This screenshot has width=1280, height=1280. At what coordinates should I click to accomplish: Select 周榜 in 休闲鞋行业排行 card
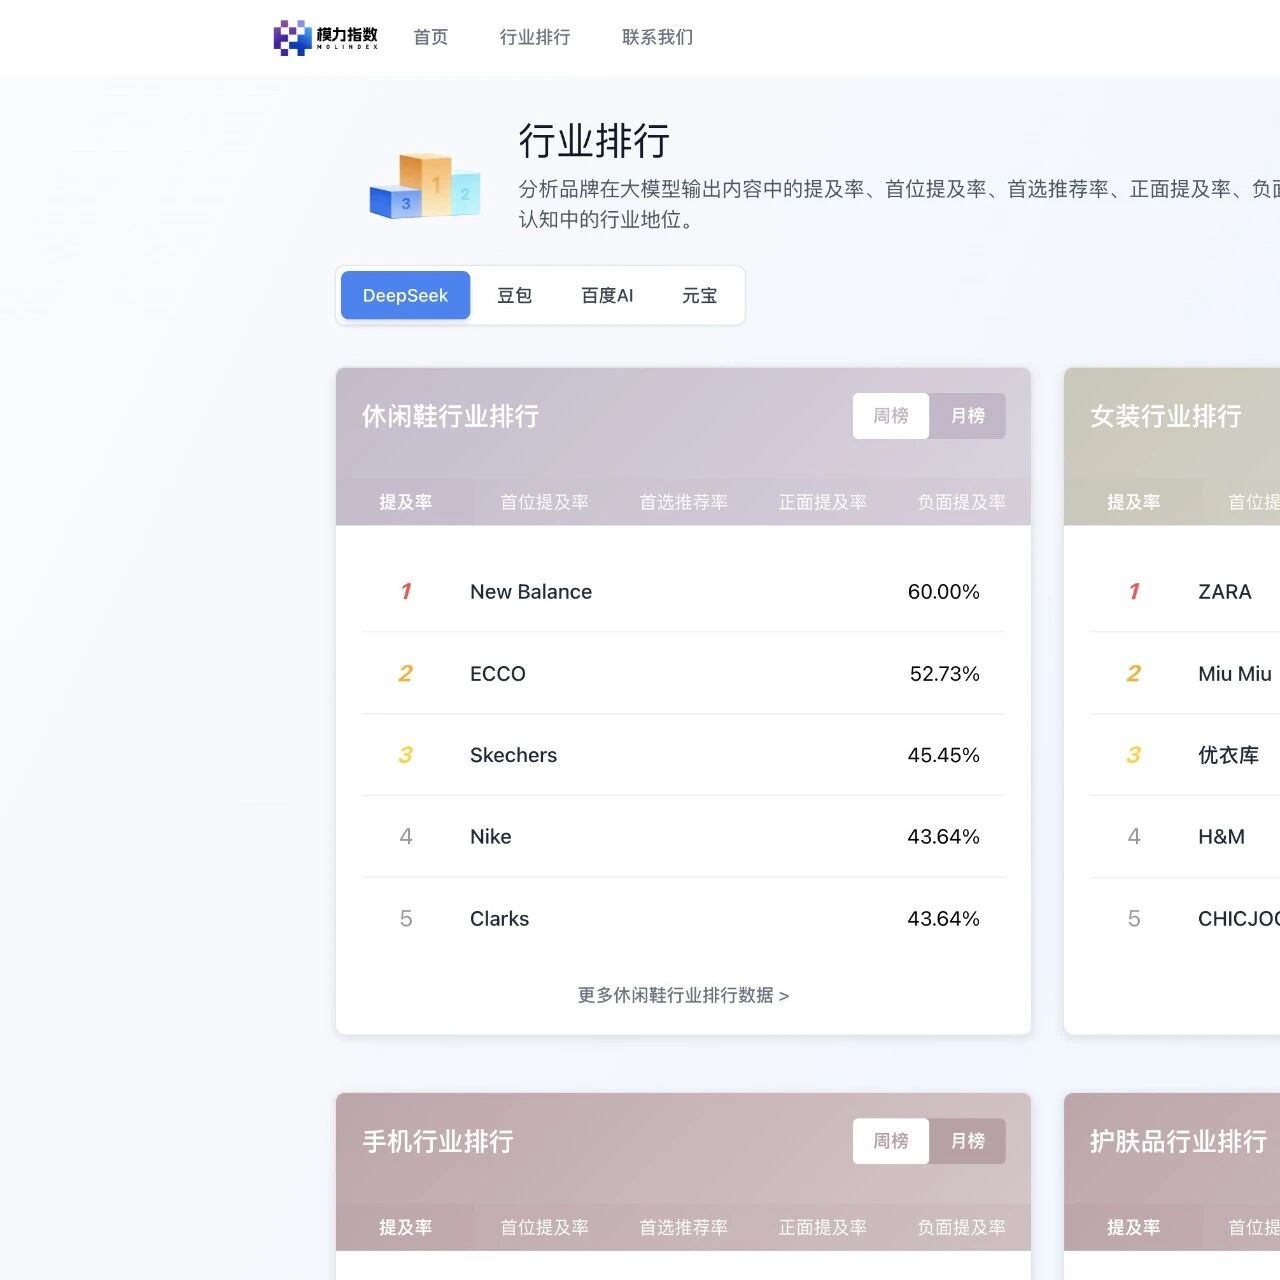pos(891,415)
